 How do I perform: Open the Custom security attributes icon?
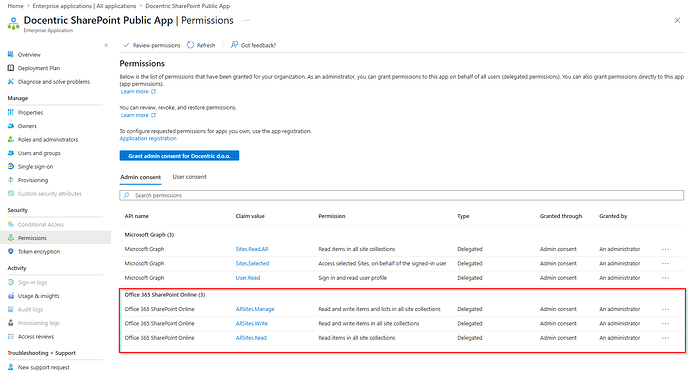click(x=11, y=194)
